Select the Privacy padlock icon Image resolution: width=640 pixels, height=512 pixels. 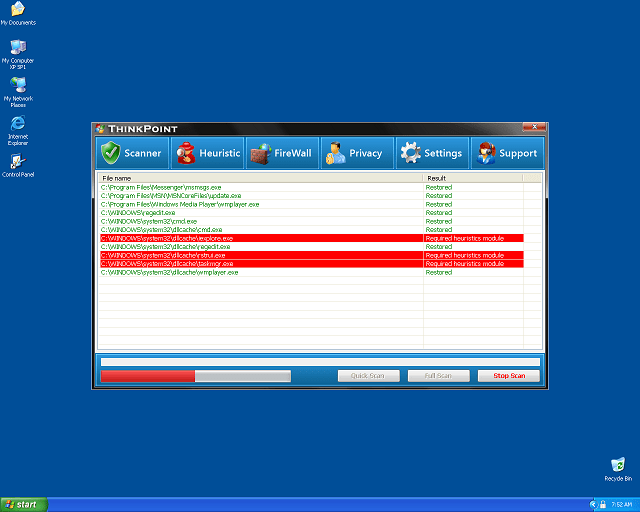pyautogui.click(x=334, y=153)
